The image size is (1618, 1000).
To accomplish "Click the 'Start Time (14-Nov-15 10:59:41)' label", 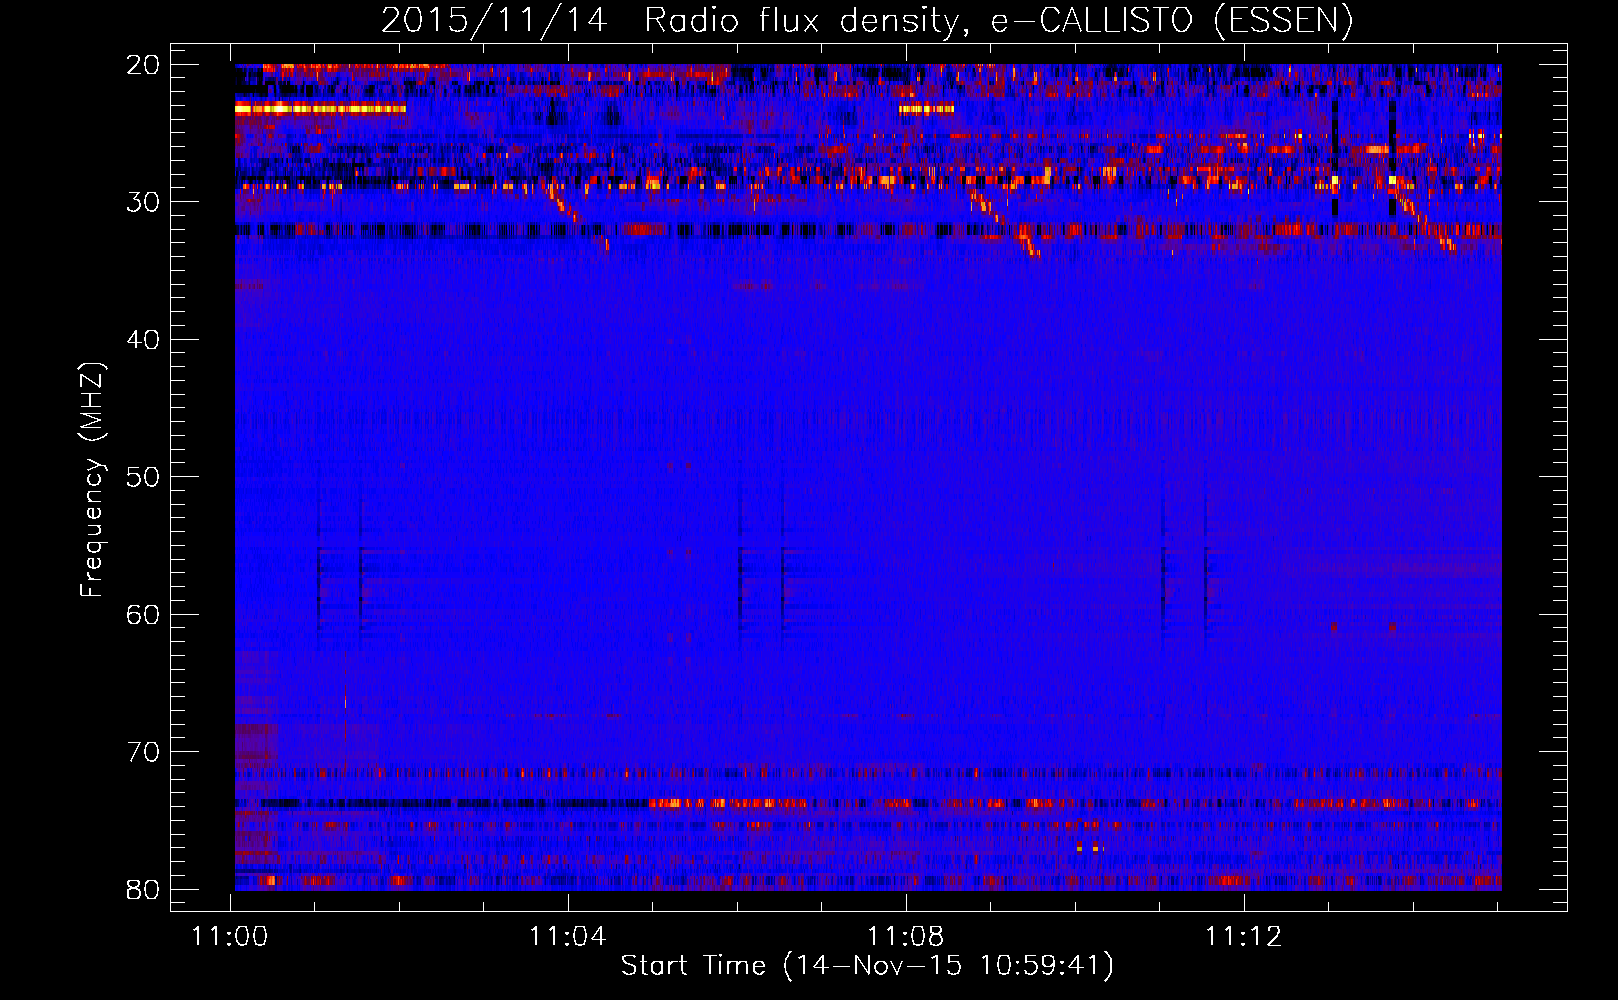I will click(867, 966).
